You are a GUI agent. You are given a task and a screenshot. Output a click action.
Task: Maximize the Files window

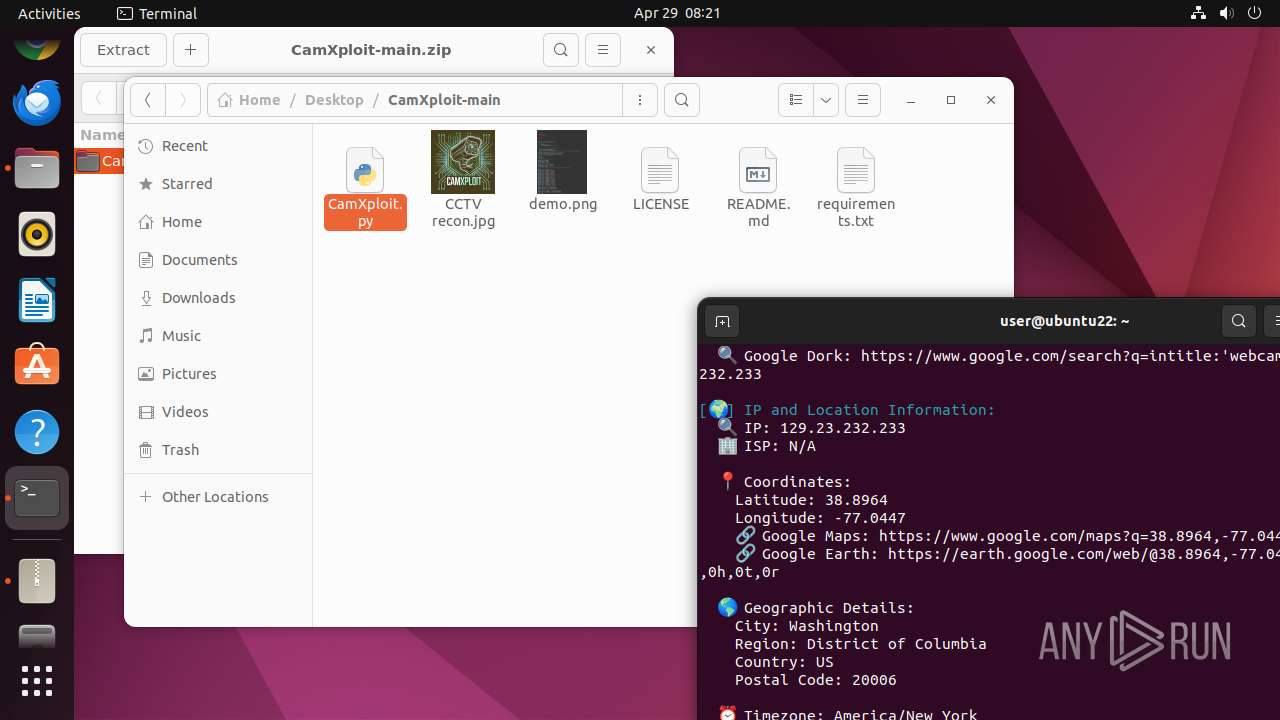point(951,100)
